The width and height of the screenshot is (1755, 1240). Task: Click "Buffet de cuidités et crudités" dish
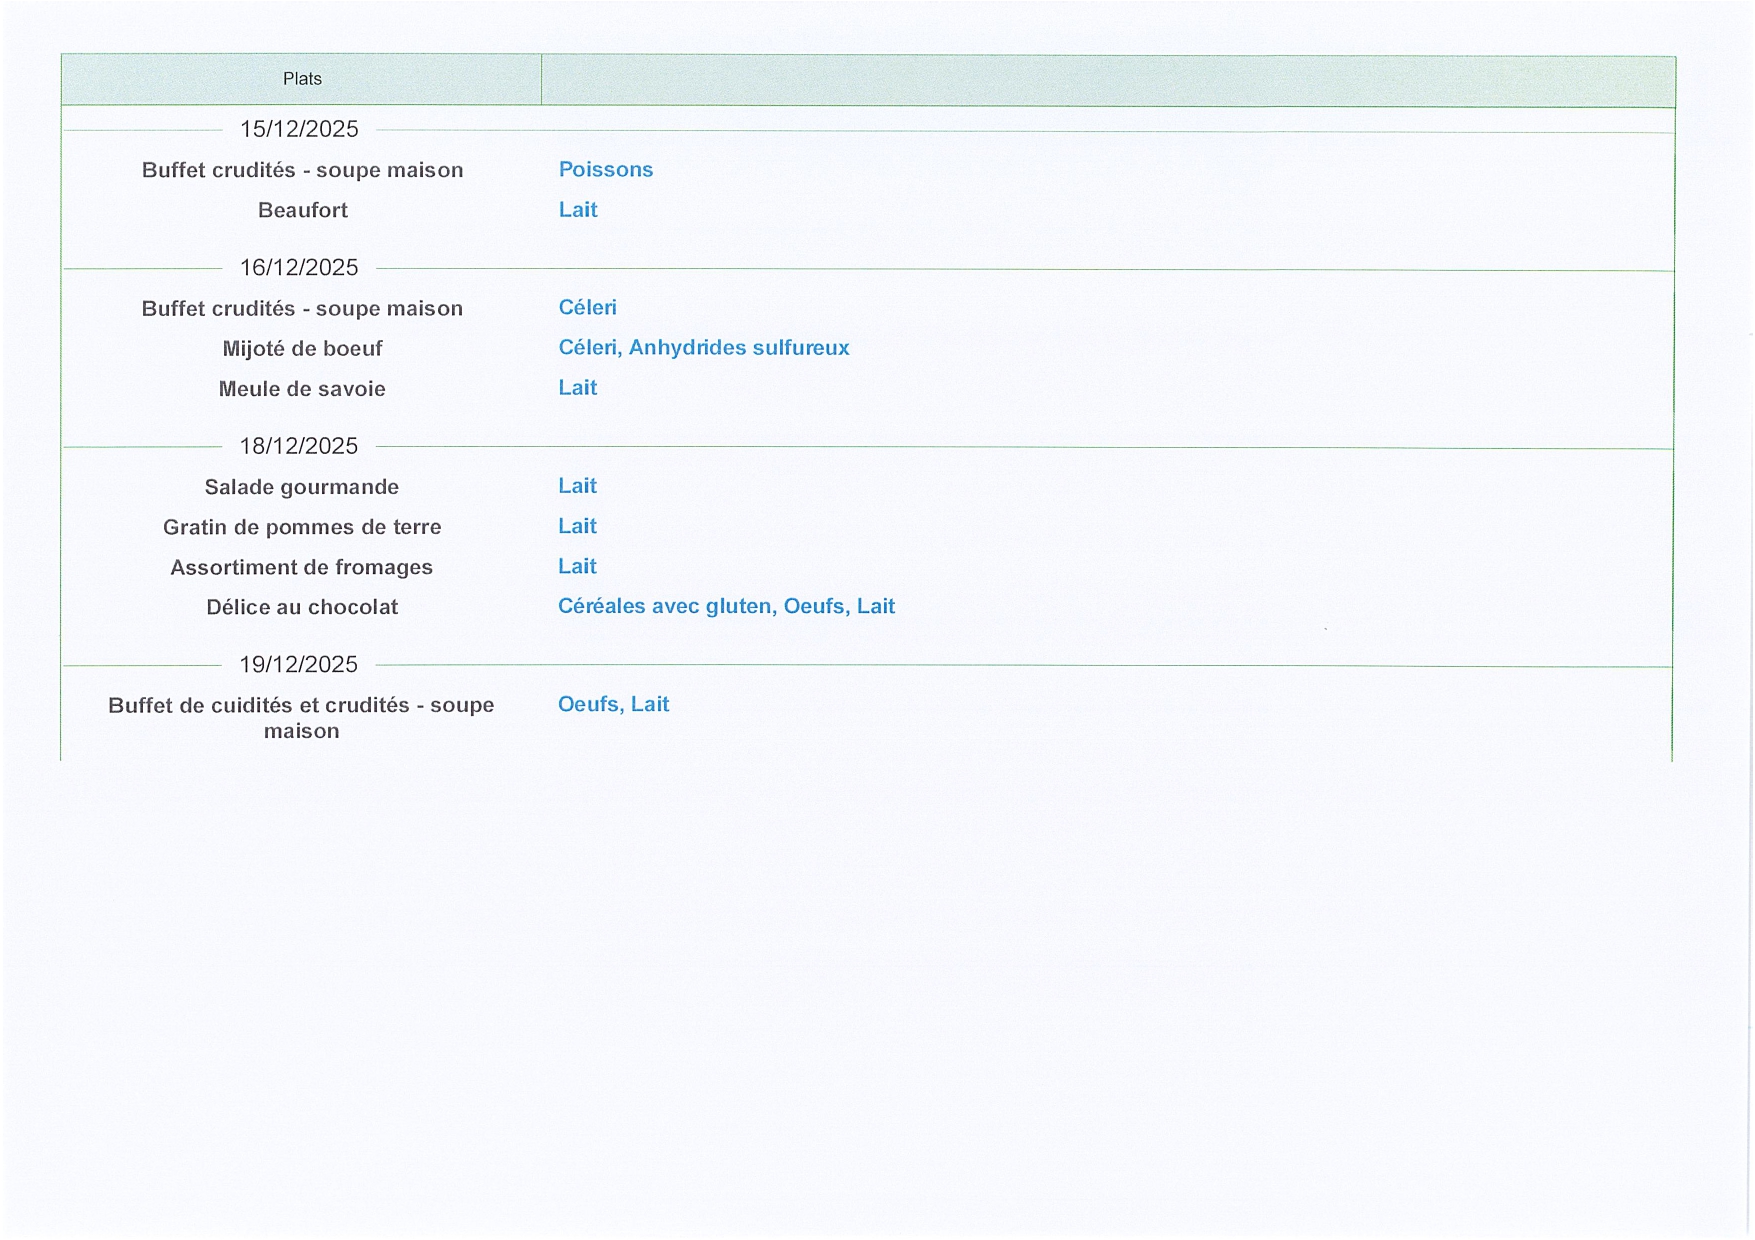tap(301, 717)
